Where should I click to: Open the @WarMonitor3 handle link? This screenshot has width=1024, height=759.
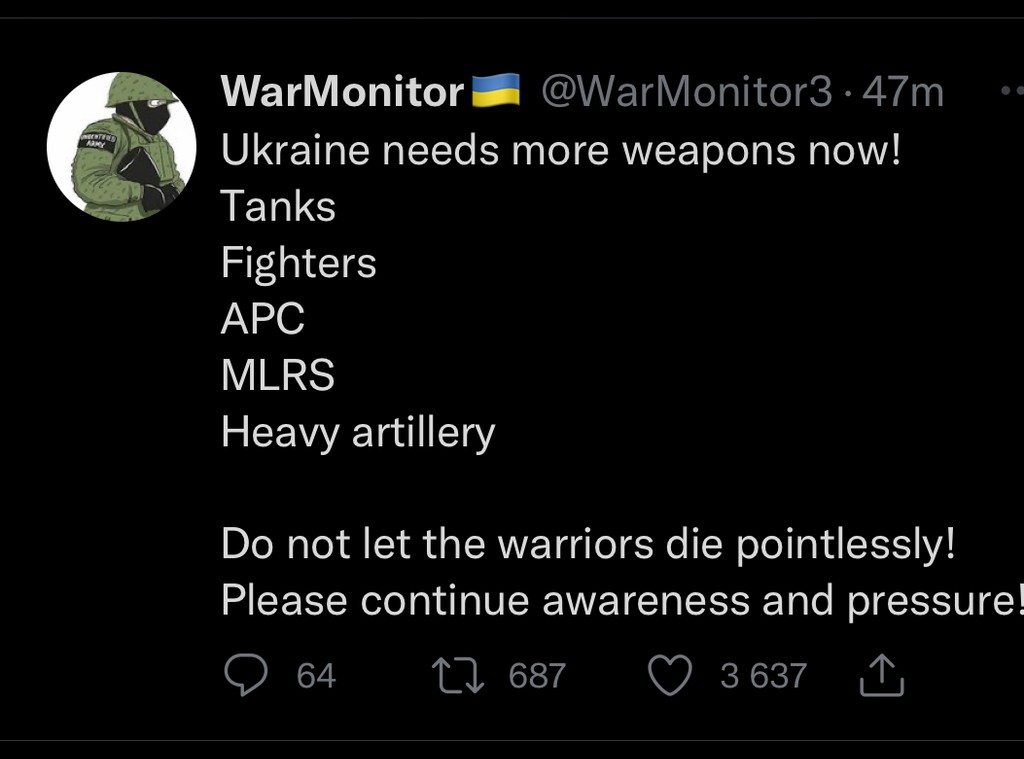pyautogui.click(x=687, y=92)
